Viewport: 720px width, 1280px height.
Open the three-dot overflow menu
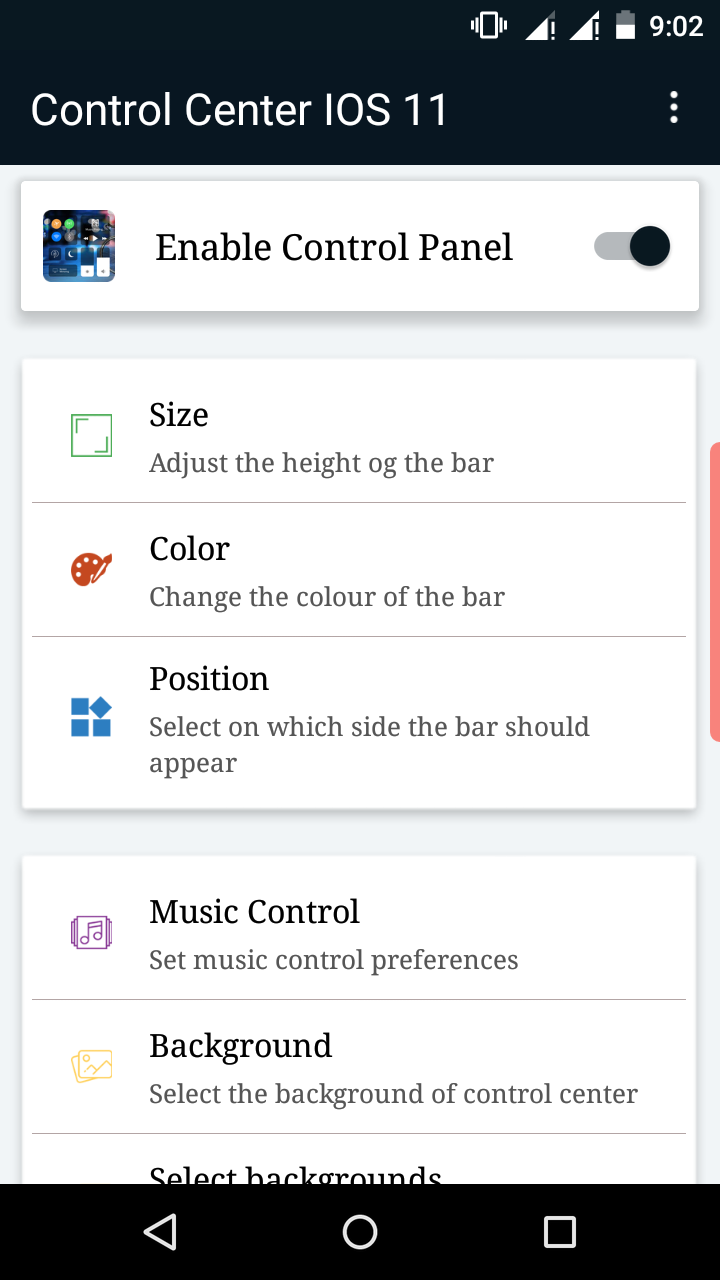[674, 108]
